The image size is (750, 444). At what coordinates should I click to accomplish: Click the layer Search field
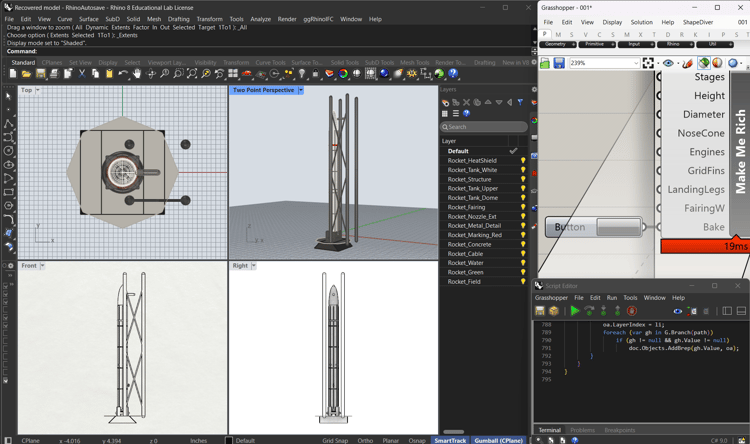point(485,127)
